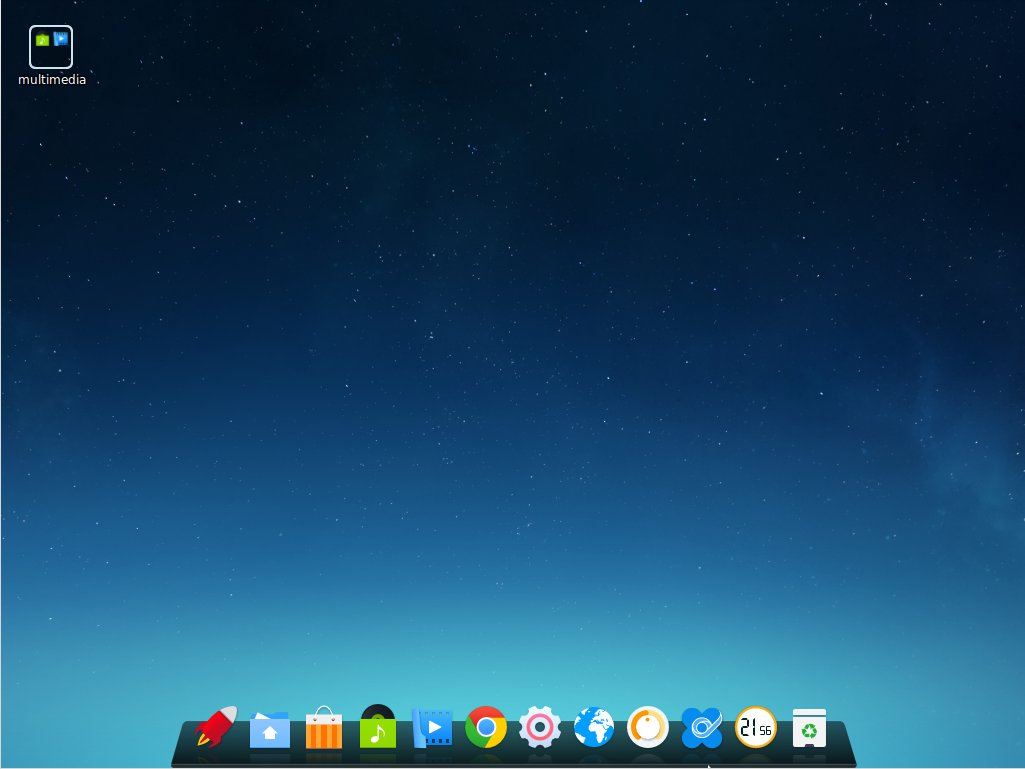
Task: Open the Launcher rocket icon in the dock
Action: click(x=216, y=726)
